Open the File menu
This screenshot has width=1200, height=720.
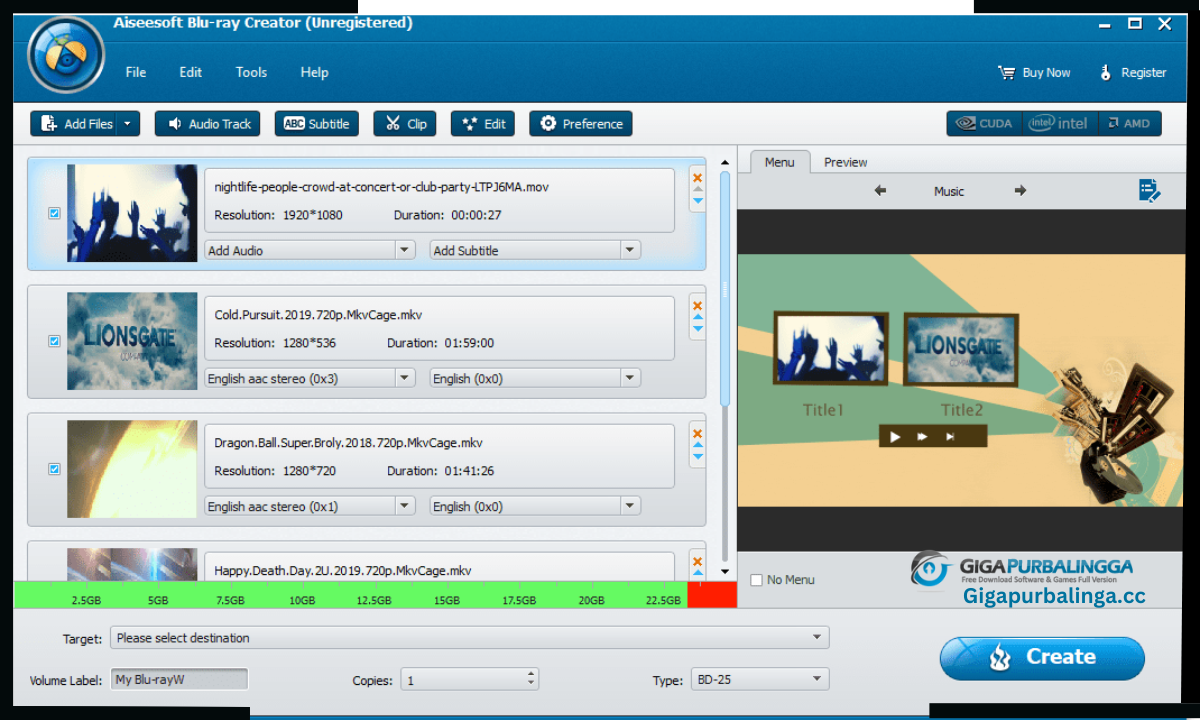[x=136, y=72]
